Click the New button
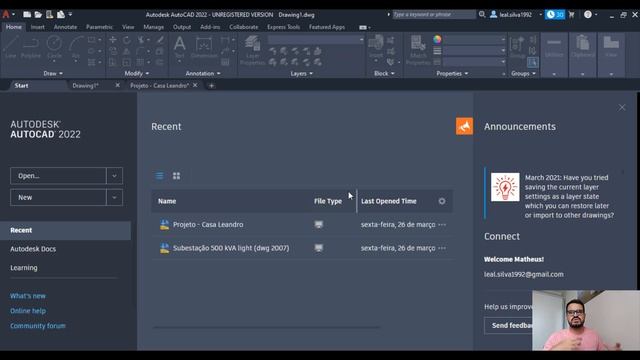Viewport: 640px width, 360px height. (58, 198)
